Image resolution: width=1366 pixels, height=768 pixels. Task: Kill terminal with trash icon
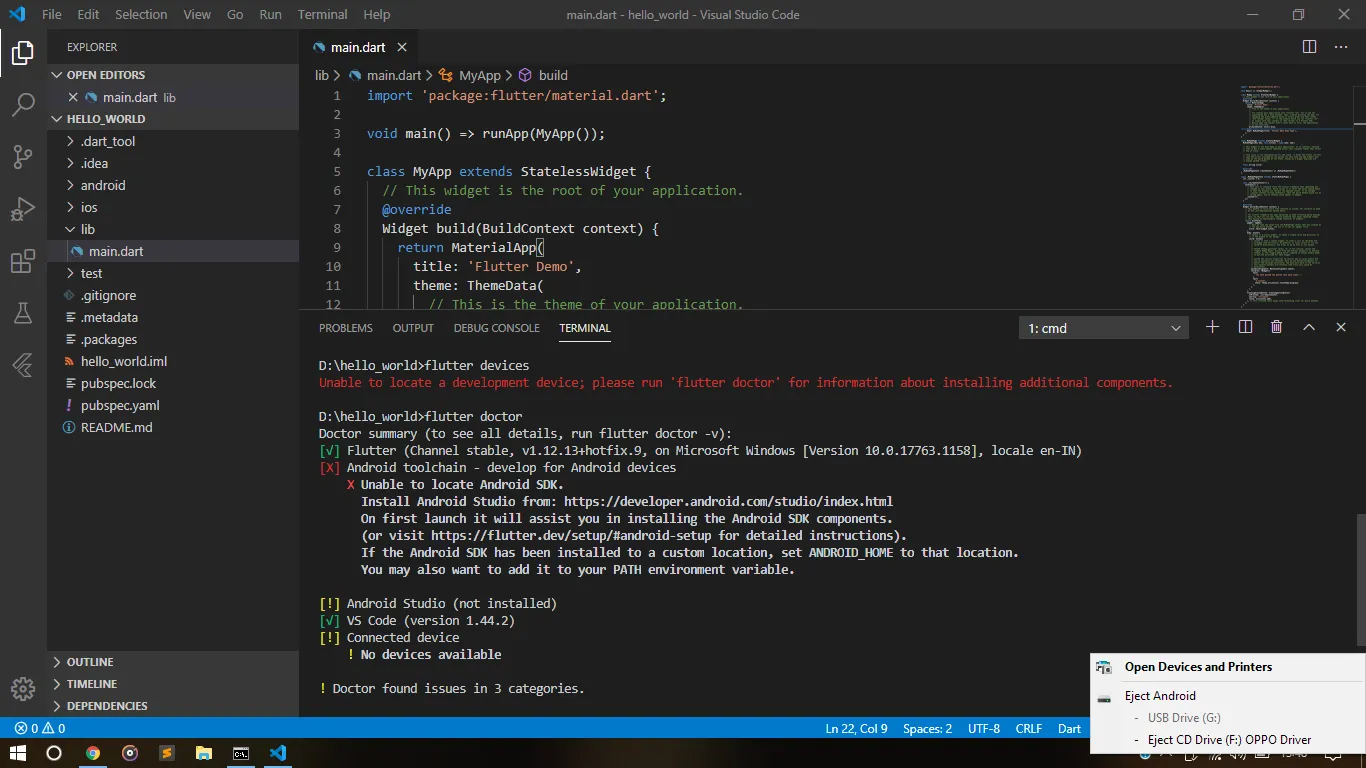[1276, 327]
